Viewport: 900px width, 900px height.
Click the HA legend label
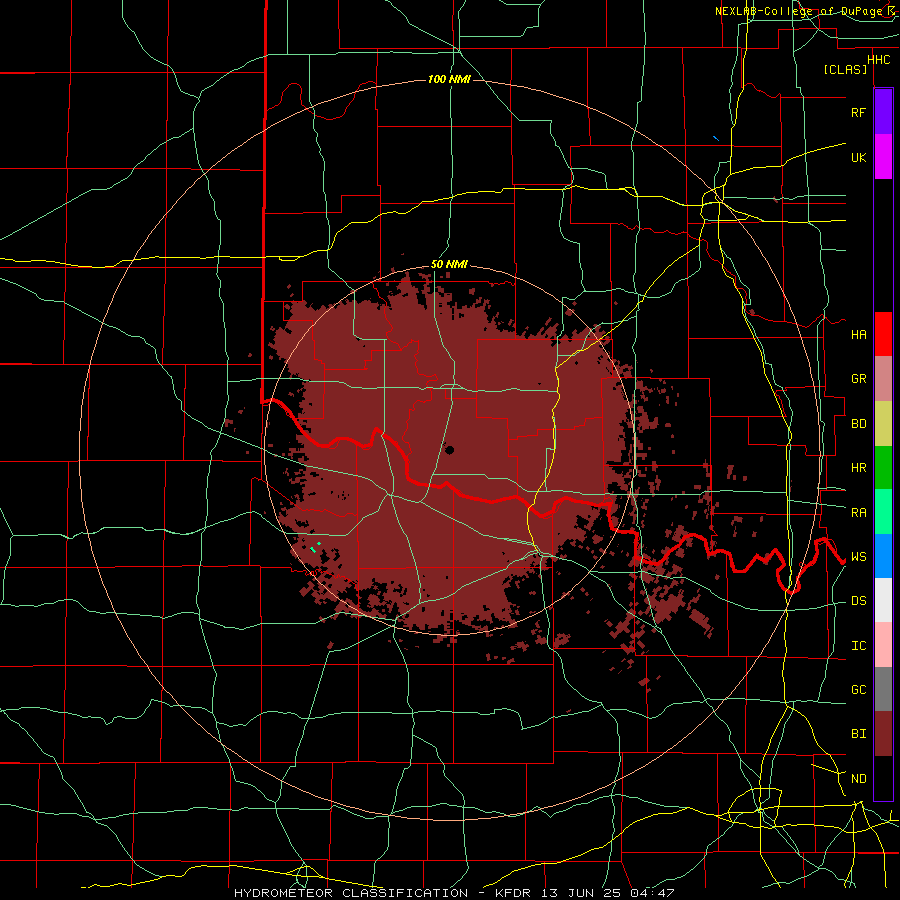[x=858, y=334]
